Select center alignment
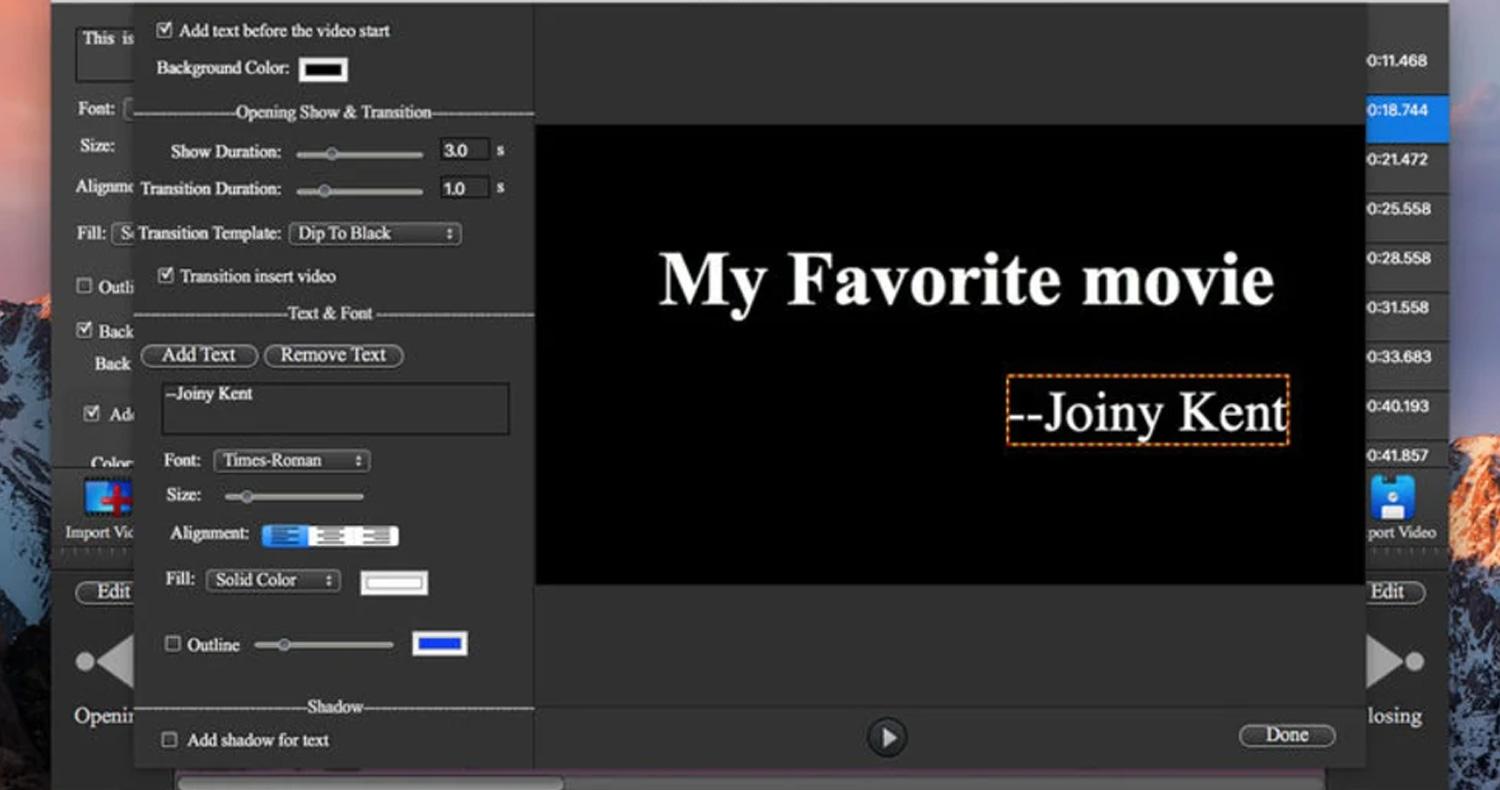This screenshot has width=1500, height=790. click(x=331, y=537)
